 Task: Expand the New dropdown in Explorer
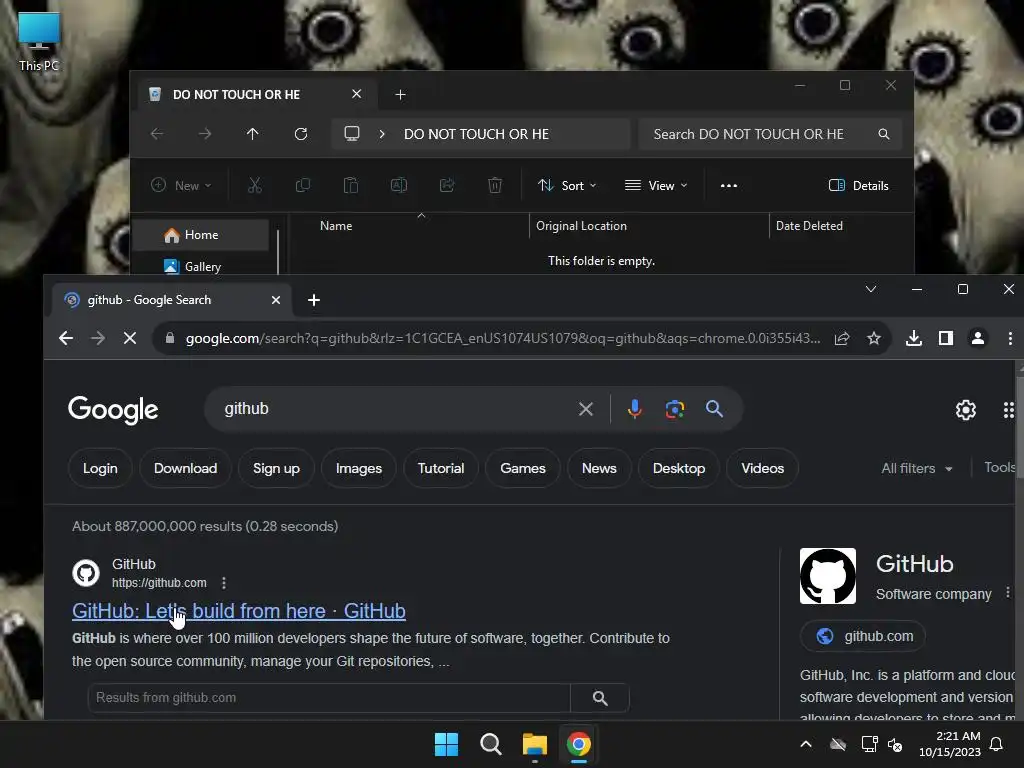click(x=181, y=185)
